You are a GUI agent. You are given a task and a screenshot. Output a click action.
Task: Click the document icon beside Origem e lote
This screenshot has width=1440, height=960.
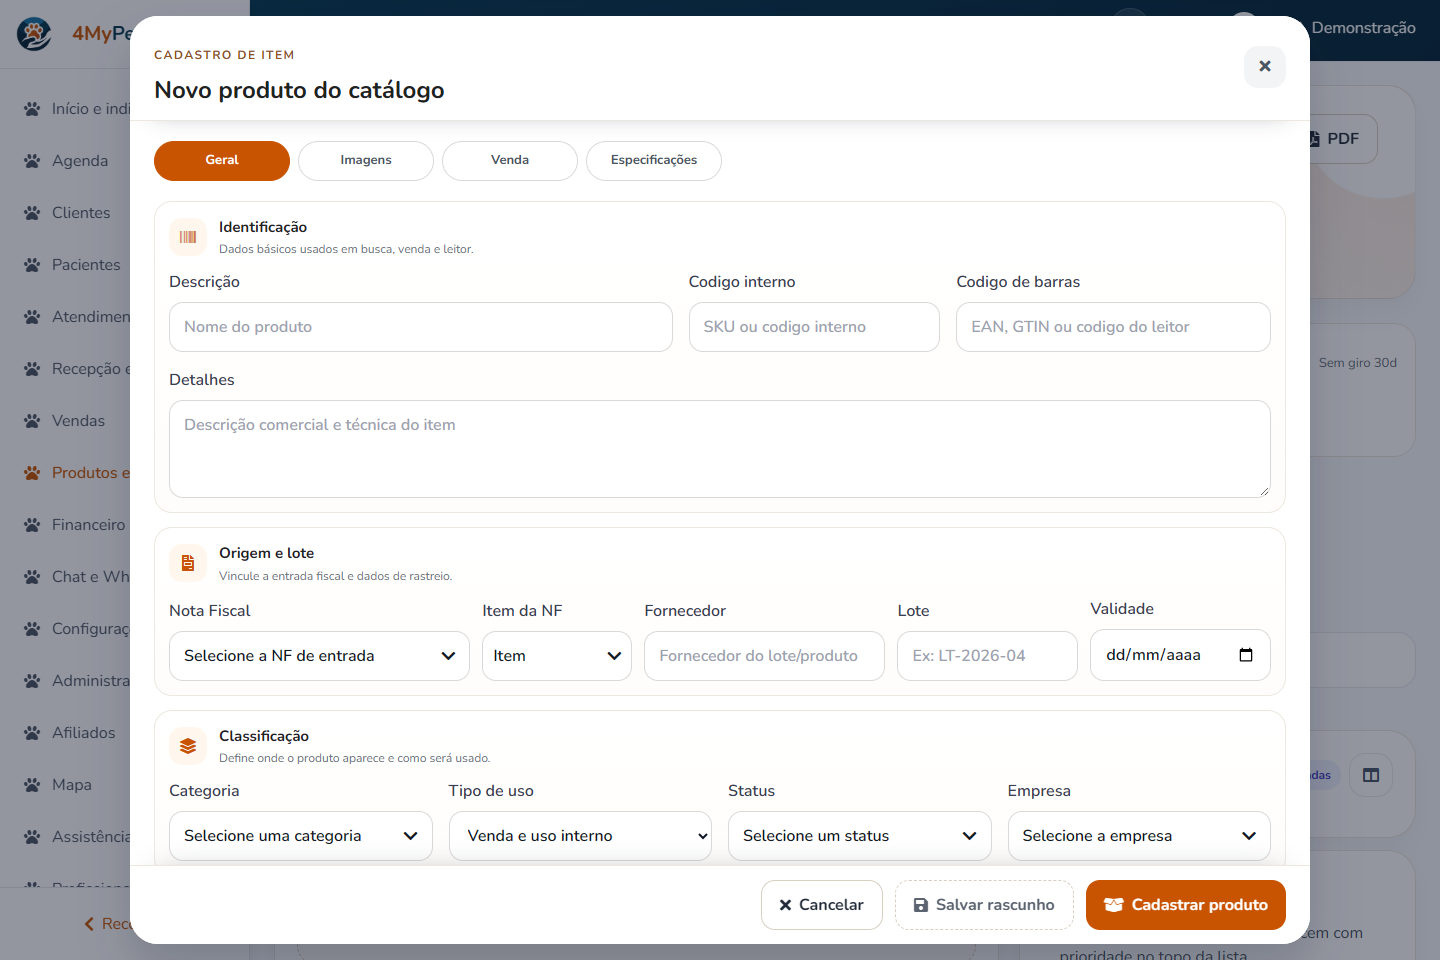(x=188, y=563)
